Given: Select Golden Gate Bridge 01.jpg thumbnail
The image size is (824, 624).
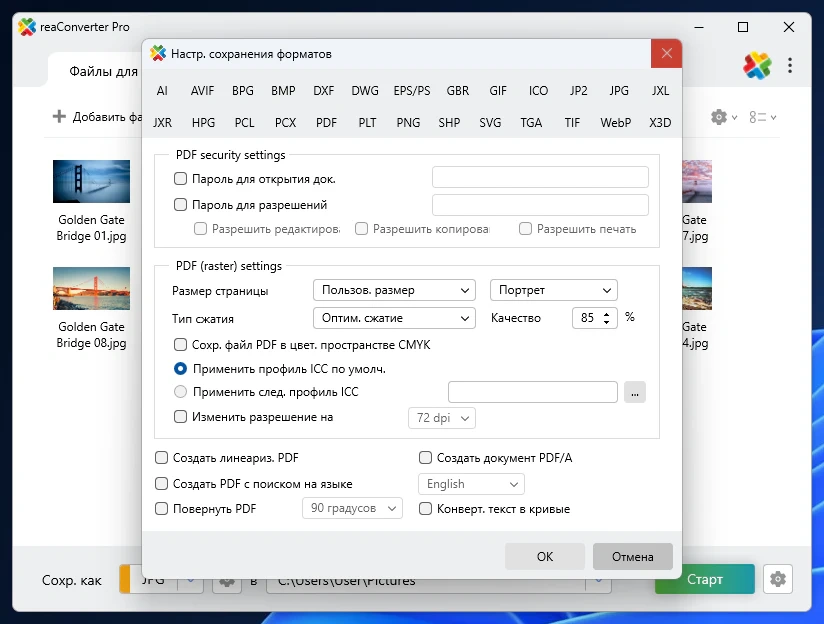Looking at the screenshot, I should pos(91,181).
